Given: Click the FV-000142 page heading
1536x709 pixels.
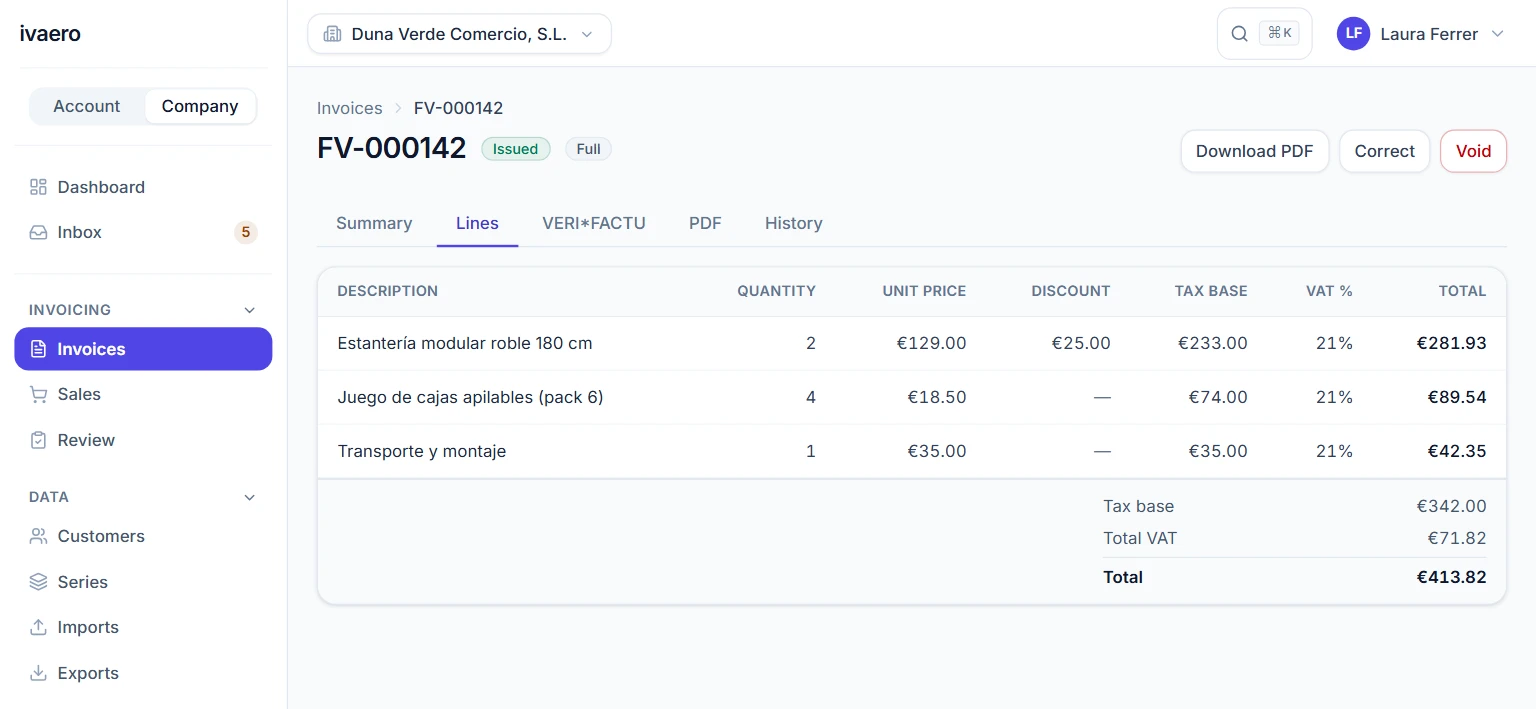Looking at the screenshot, I should (x=392, y=148).
